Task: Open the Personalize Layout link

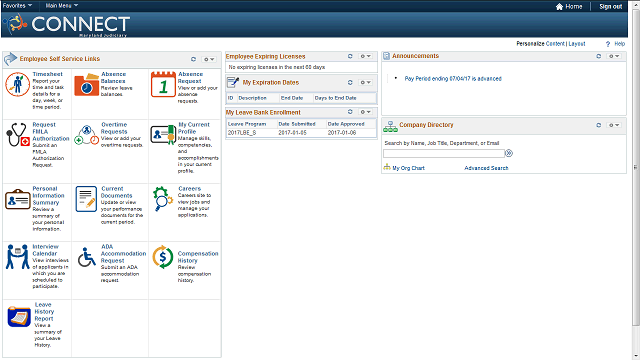Action: 577,44
